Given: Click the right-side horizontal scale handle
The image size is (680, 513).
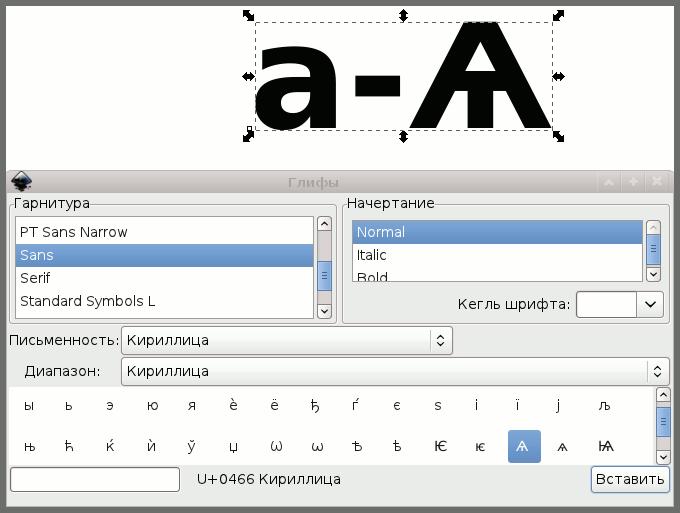Looking at the screenshot, I should coord(559,77).
